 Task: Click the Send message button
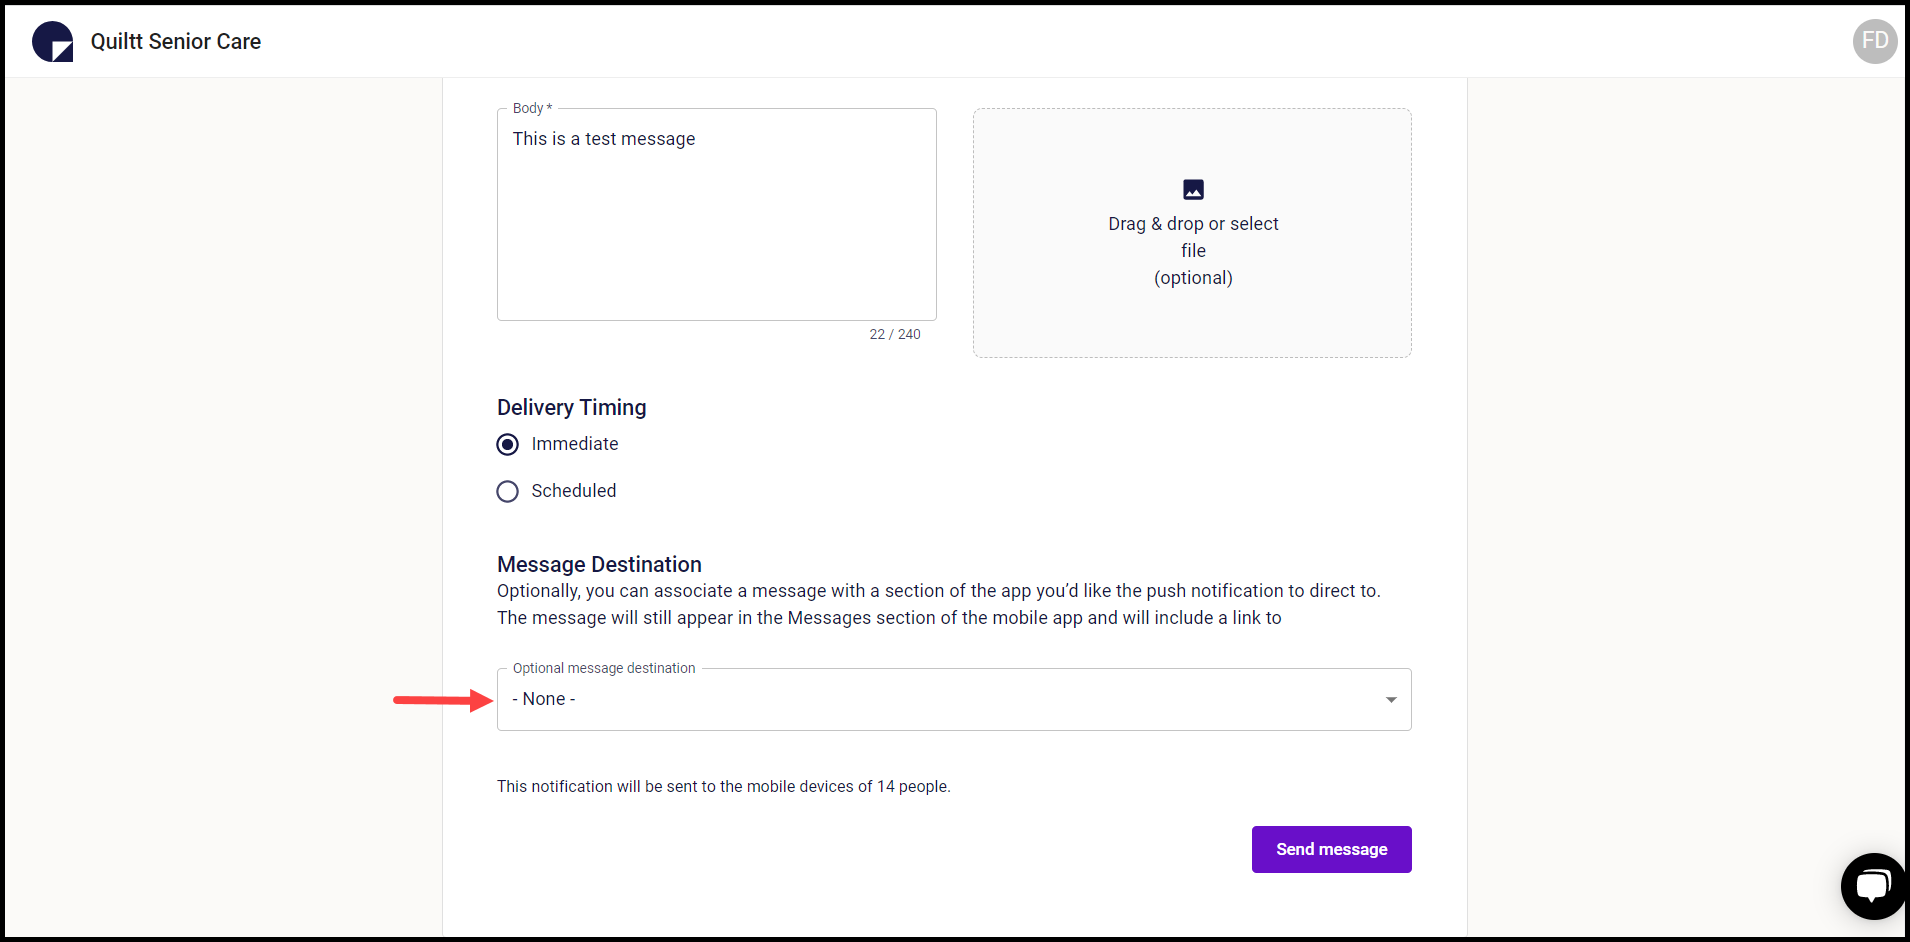click(x=1331, y=849)
